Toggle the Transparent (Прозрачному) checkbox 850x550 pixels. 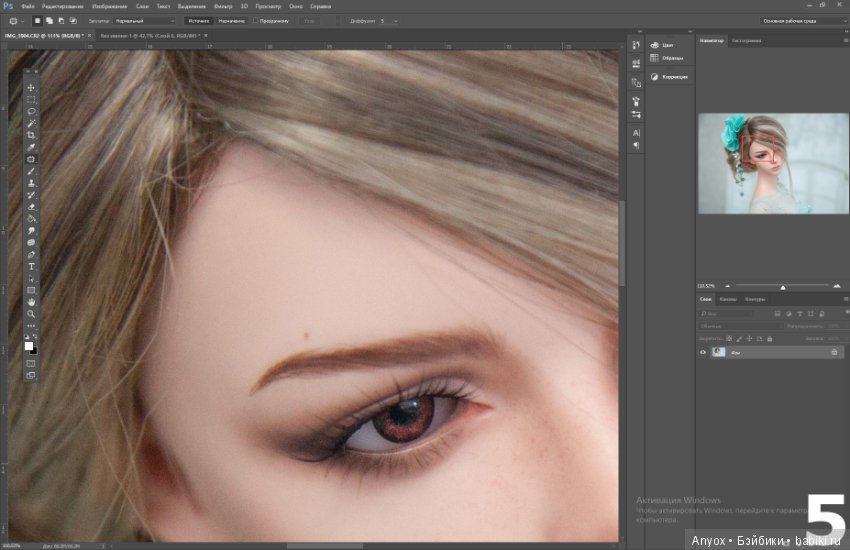coord(255,21)
